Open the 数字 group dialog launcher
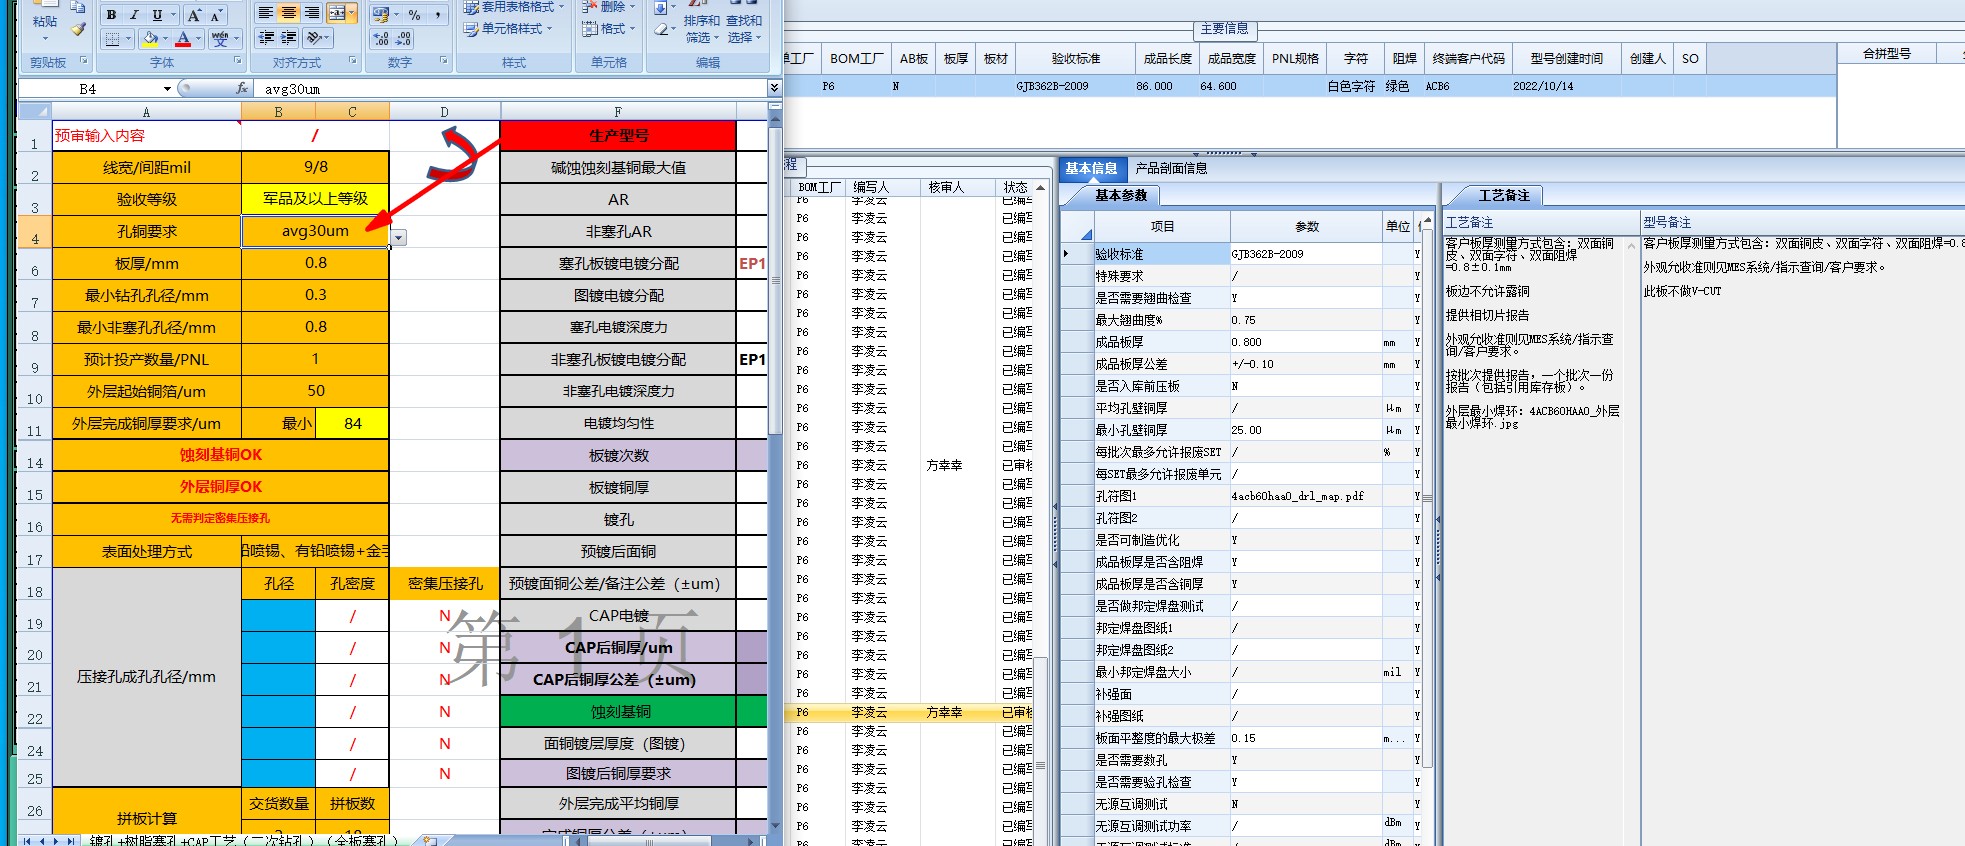Viewport: 1965px width, 846px height. pos(443,61)
